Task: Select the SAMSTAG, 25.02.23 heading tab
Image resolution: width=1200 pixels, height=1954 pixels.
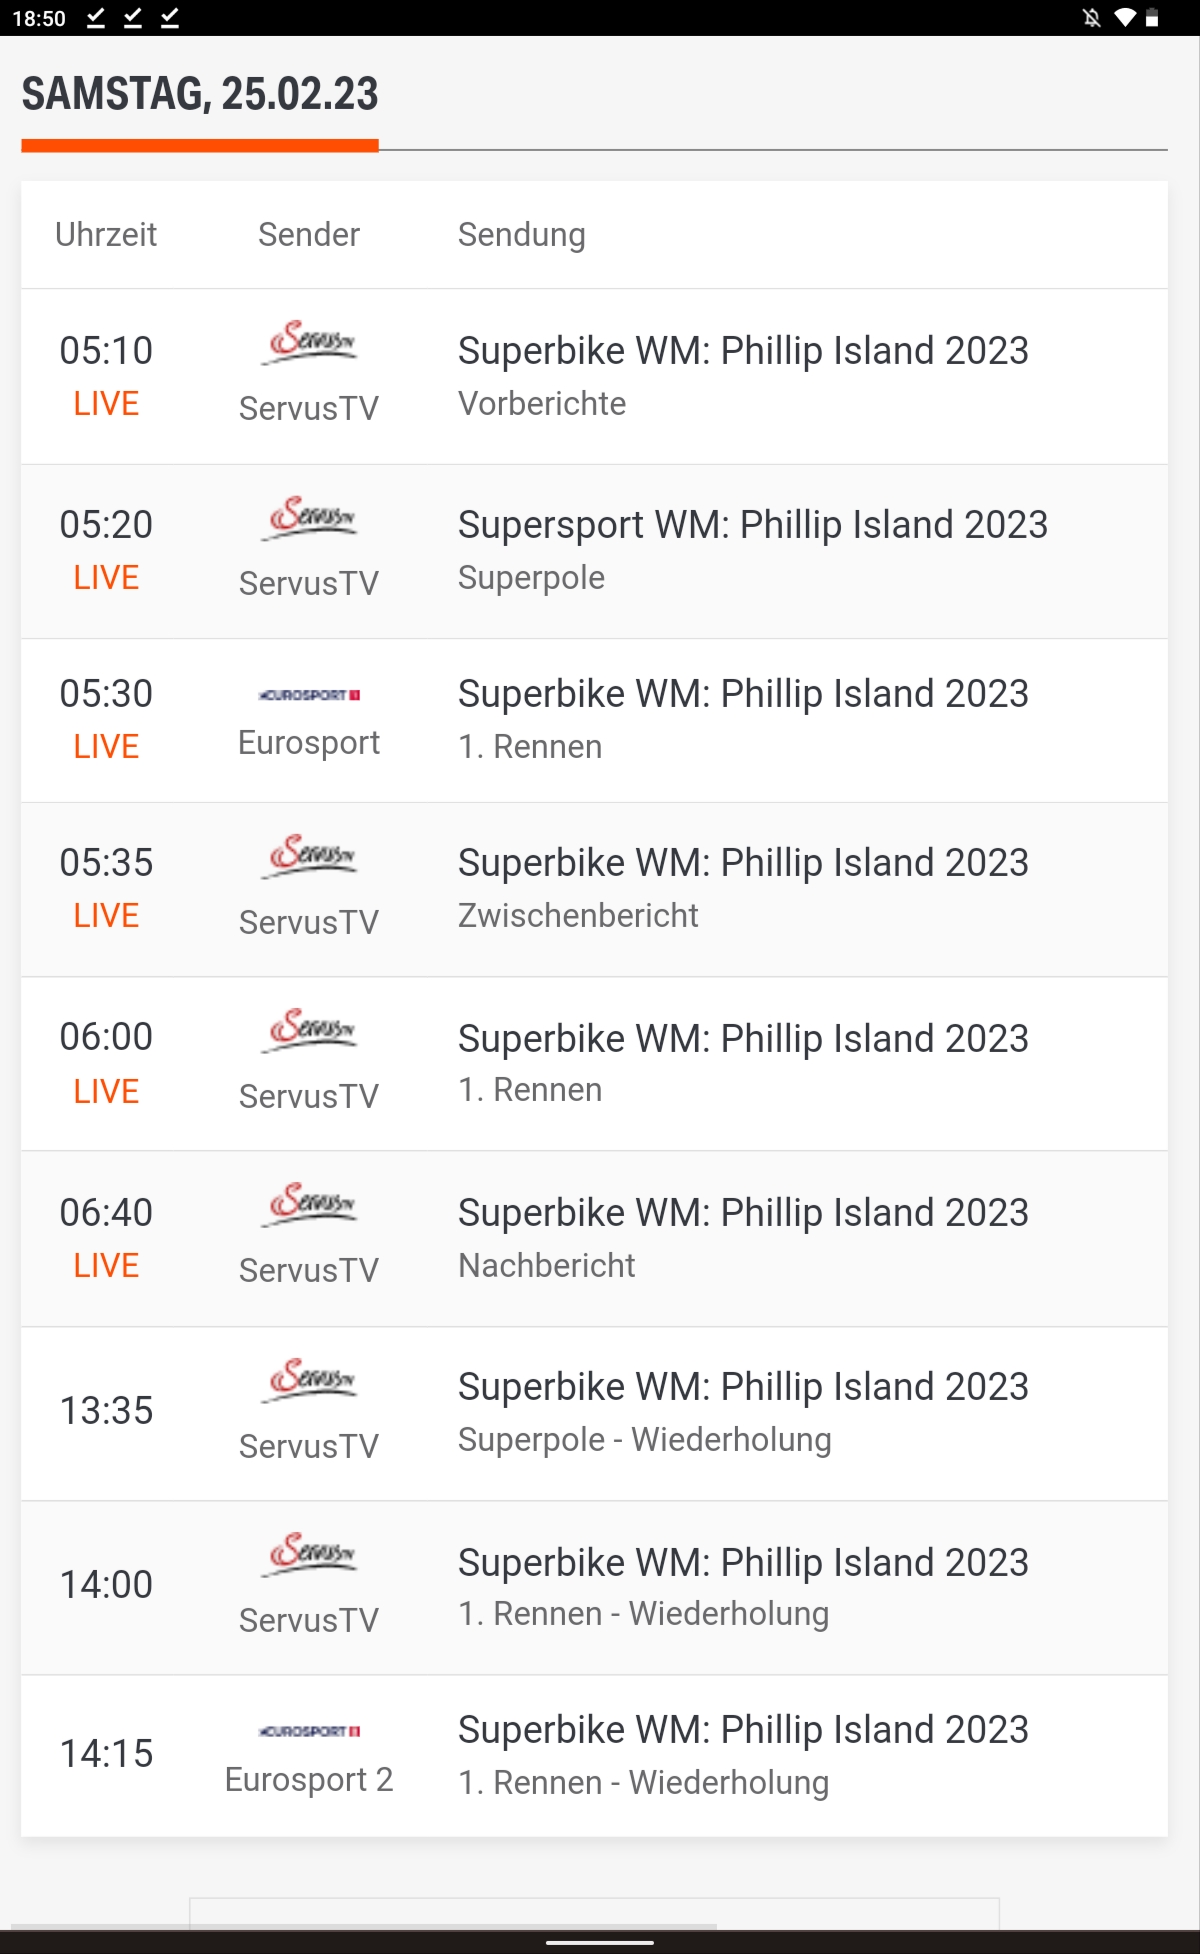Action: coord(200,95)
